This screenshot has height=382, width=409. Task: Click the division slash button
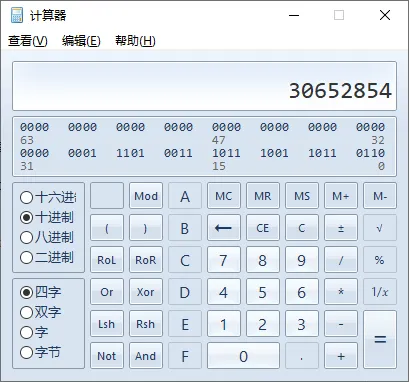click(341, 260)
